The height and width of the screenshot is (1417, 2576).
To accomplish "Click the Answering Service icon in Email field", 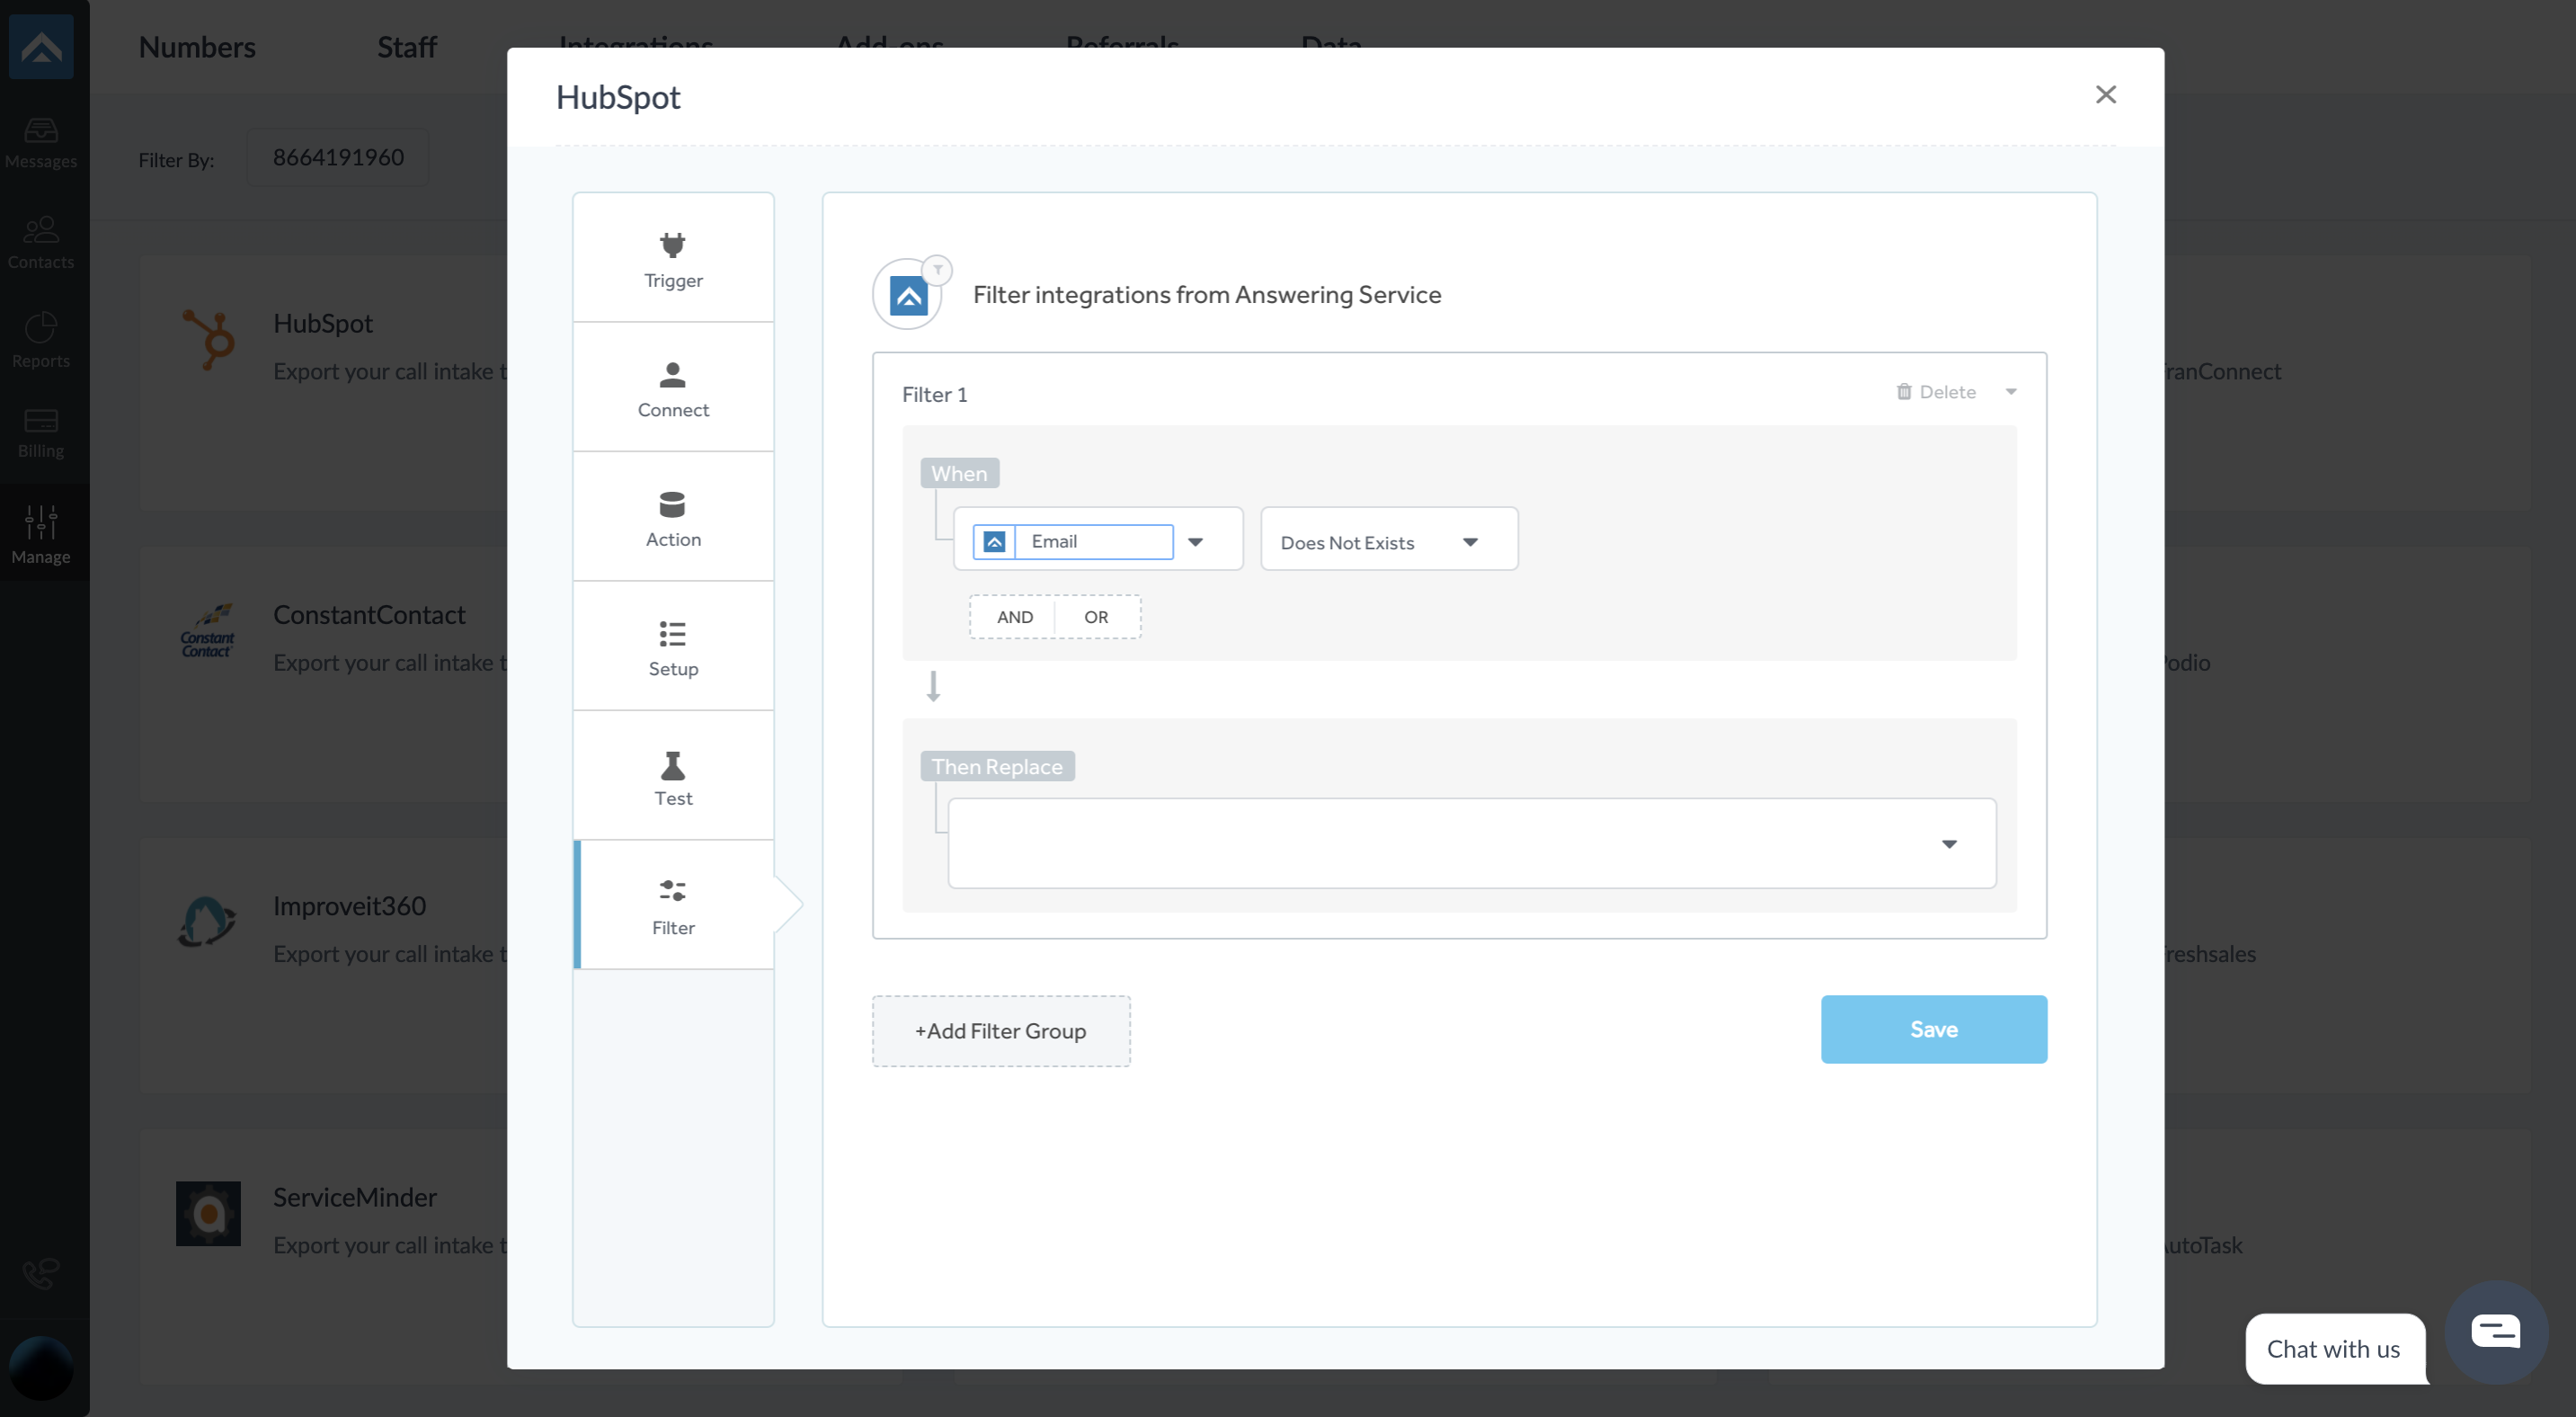I will [x=994, y=541].
